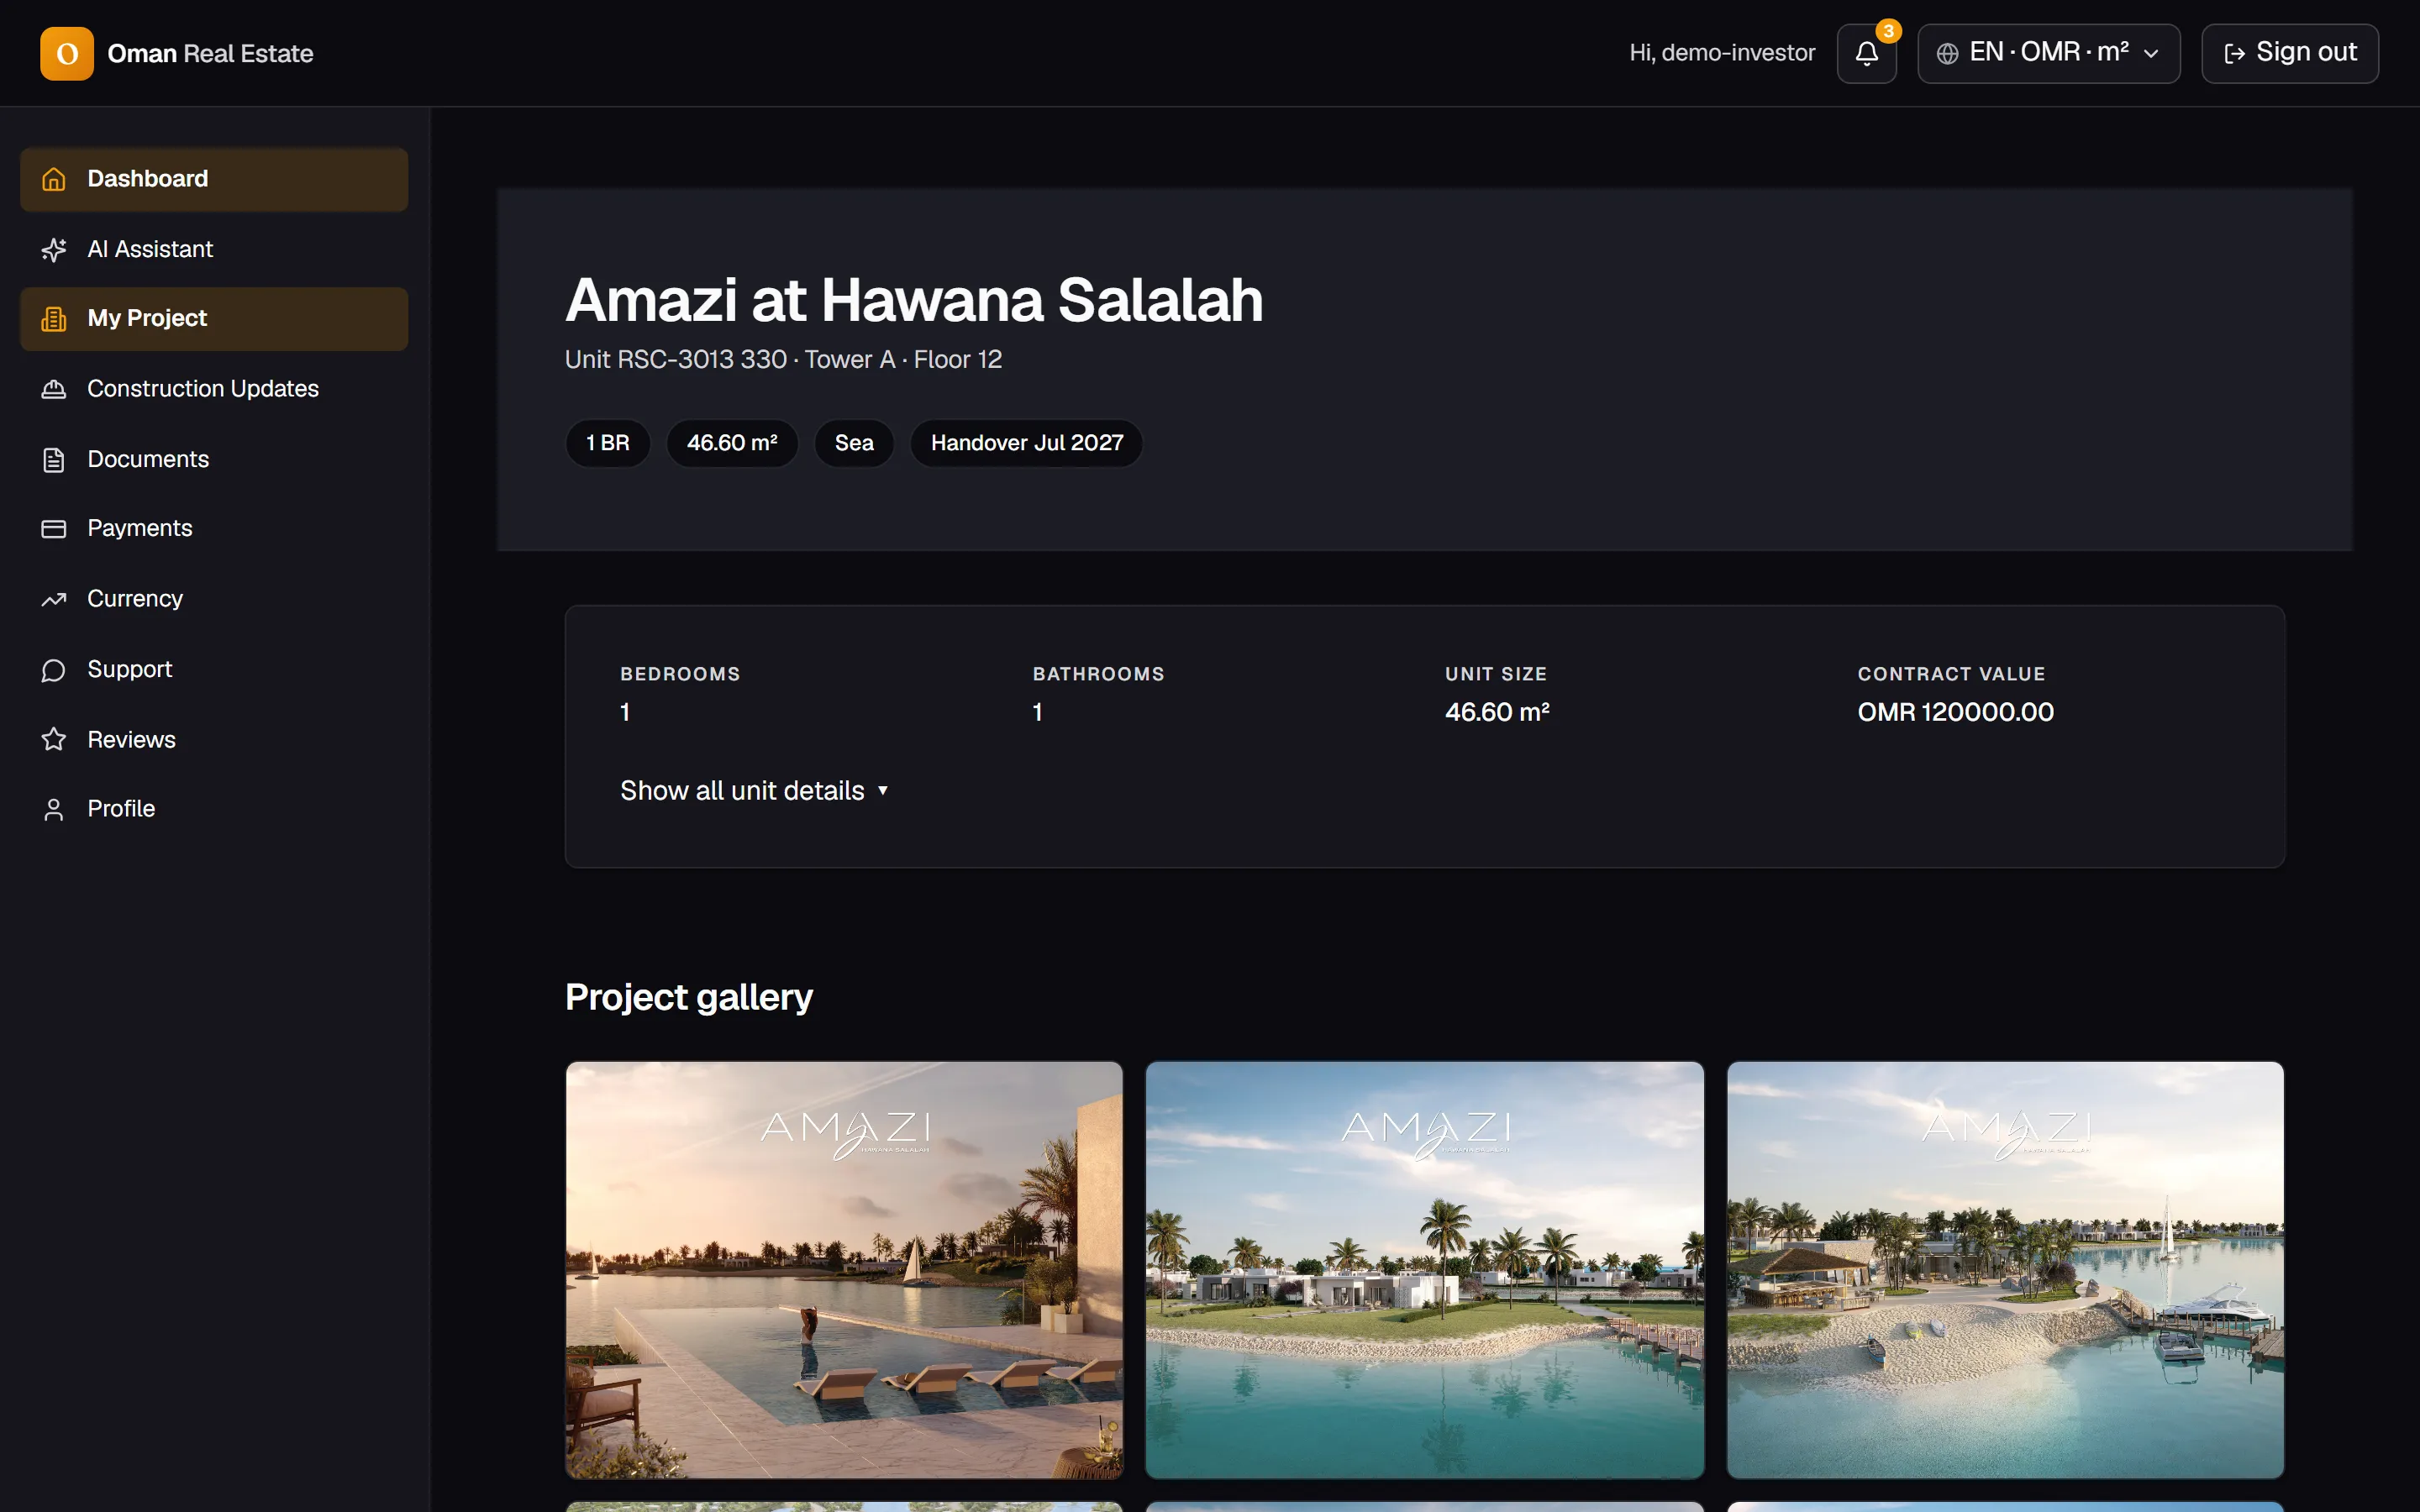Open the EN · OMR · m² locale dropdown
Screen dimensions: 2420x1512
tap(2048, 53)
